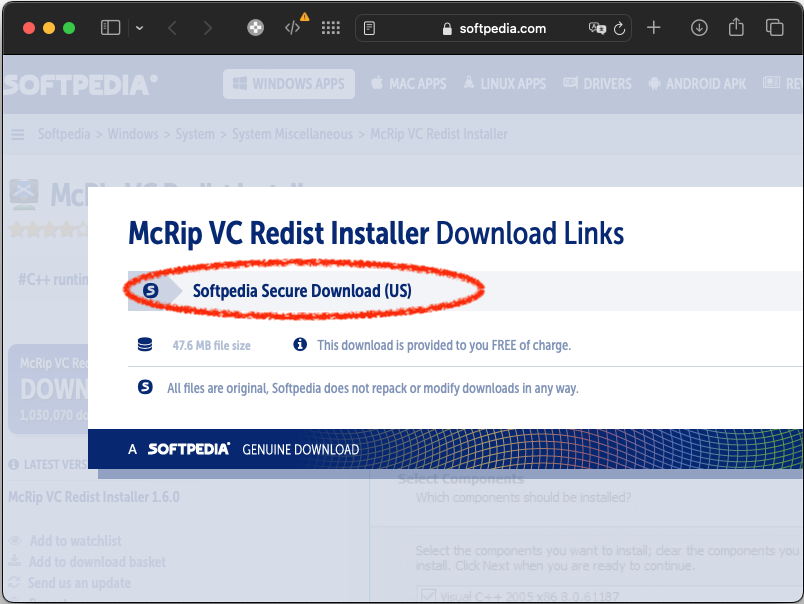
Task: Select the Mac Apps tab
Action: tap(409, 84)
